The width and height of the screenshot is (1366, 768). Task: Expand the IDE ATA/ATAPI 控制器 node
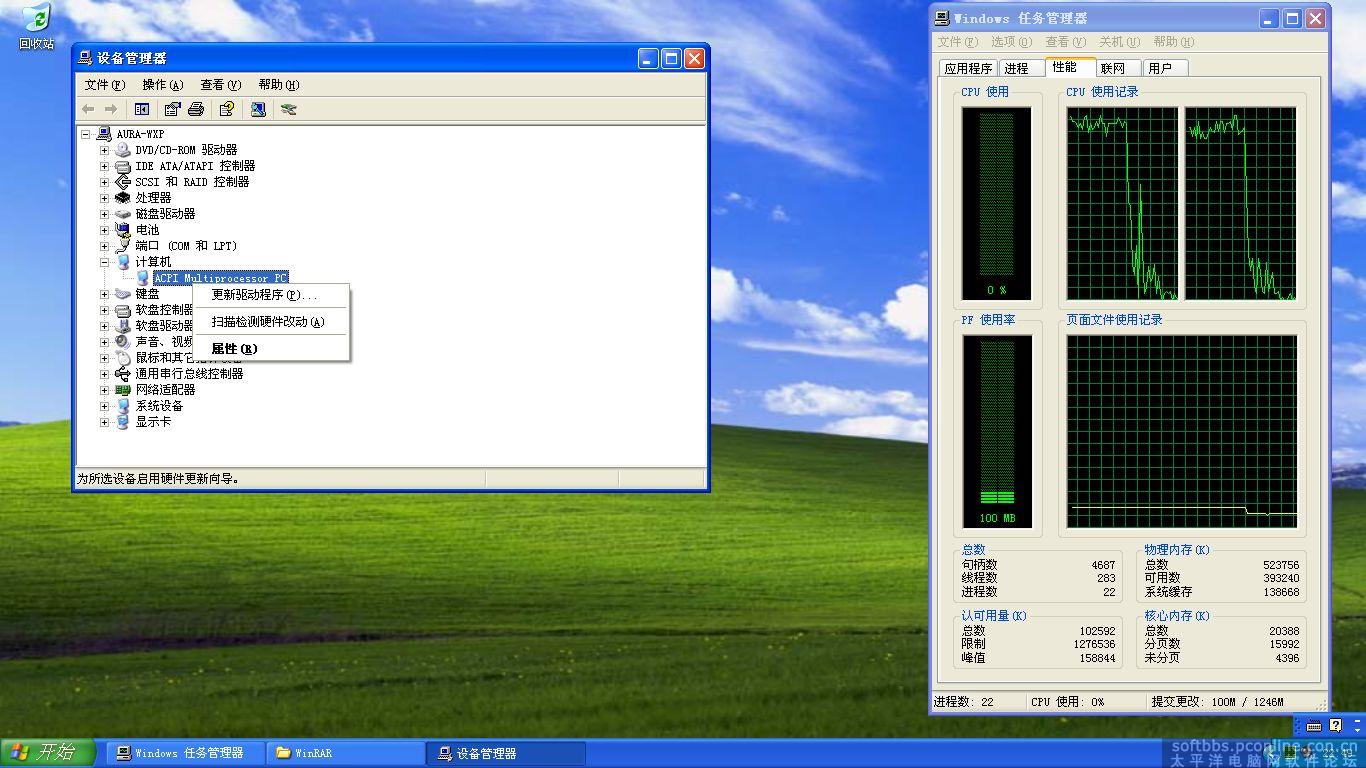pyautogui.click(x=104, y=166)
